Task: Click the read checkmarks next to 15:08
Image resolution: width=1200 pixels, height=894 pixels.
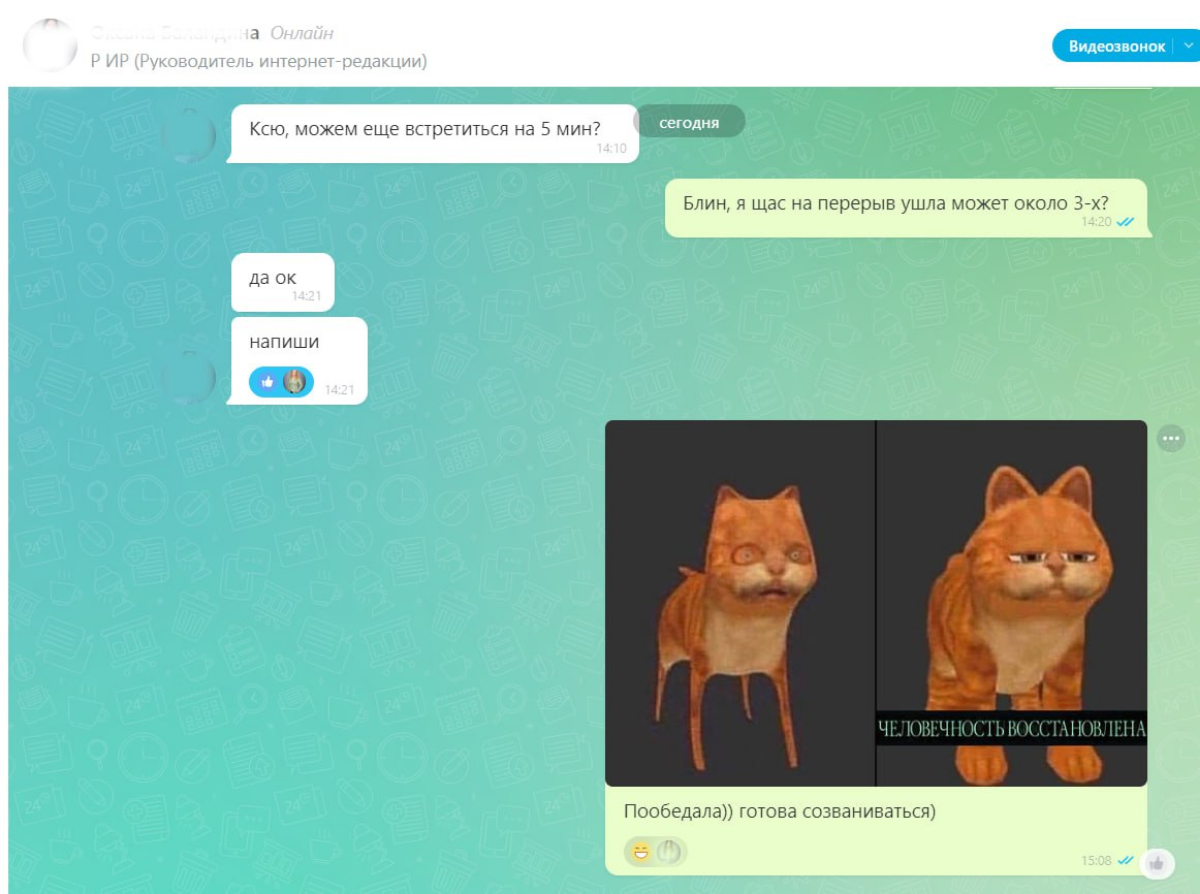Action: pos(1126,860)
